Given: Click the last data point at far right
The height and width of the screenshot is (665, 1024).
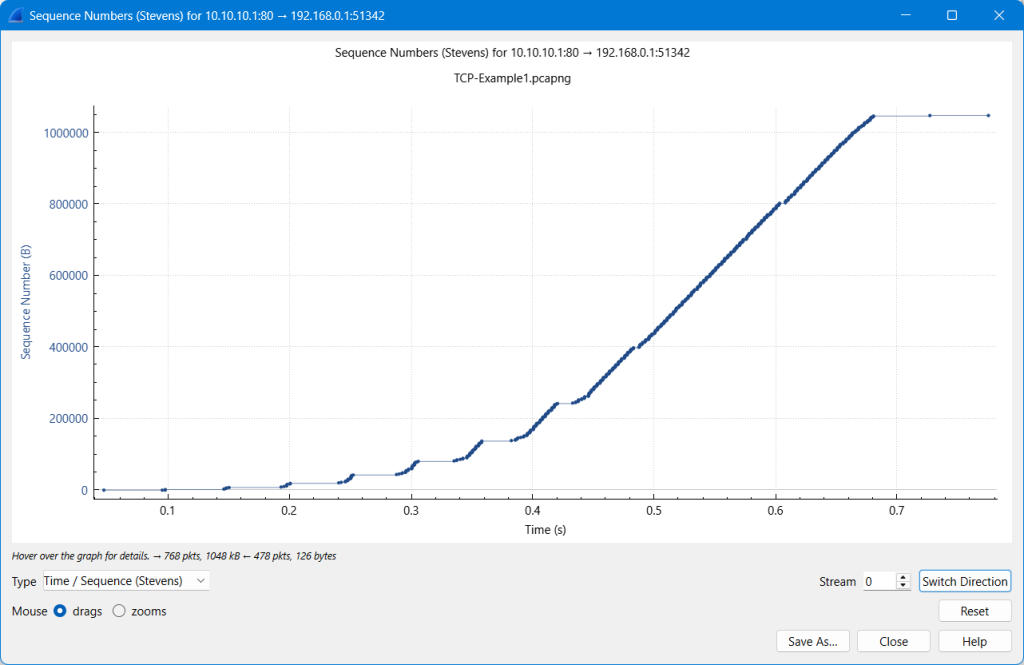Looking at the screenshot, I should pos(988,116).
